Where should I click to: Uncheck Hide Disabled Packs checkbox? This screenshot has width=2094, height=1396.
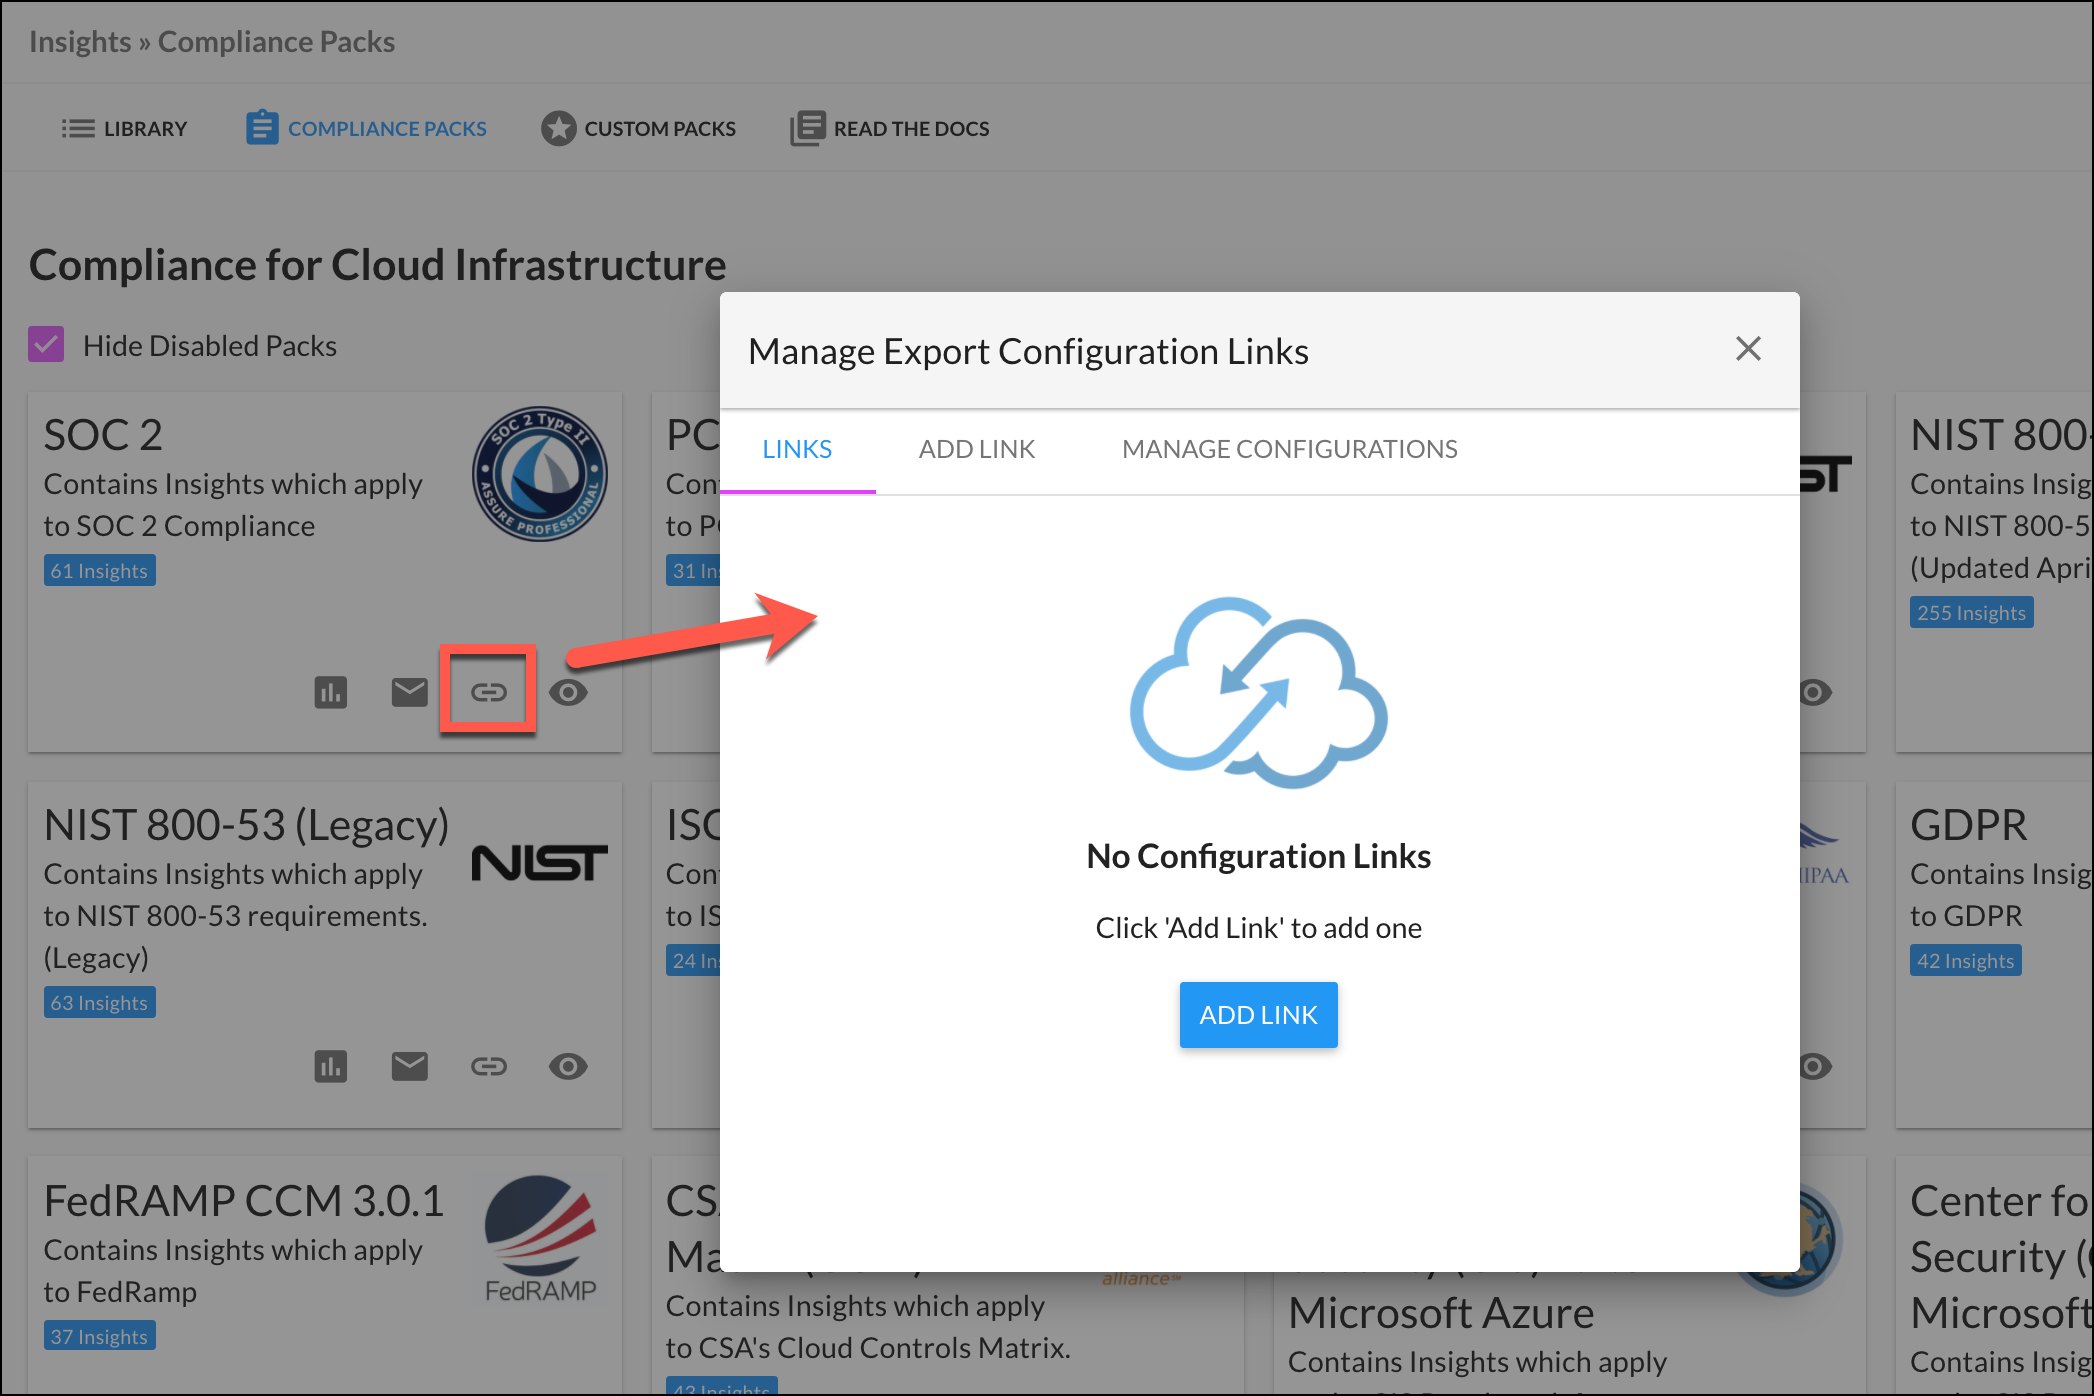pyautogui.click(x=46, y=345)
